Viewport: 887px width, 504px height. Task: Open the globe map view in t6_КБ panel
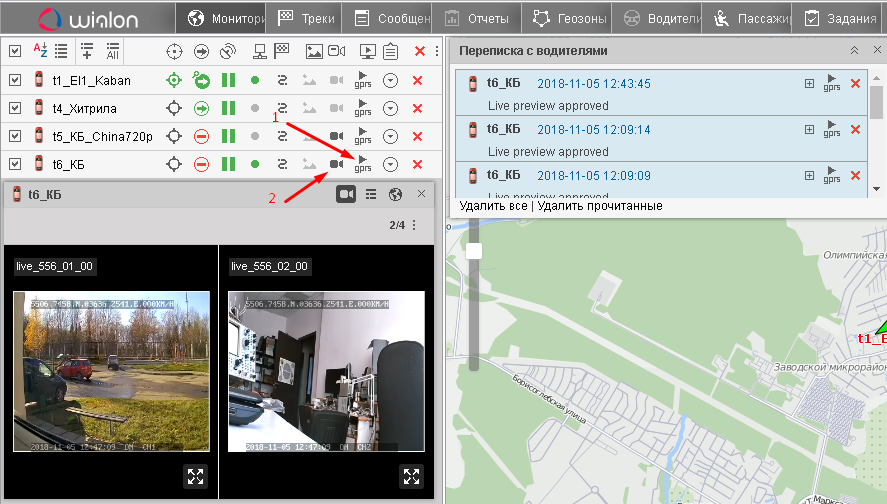point(395,194)
